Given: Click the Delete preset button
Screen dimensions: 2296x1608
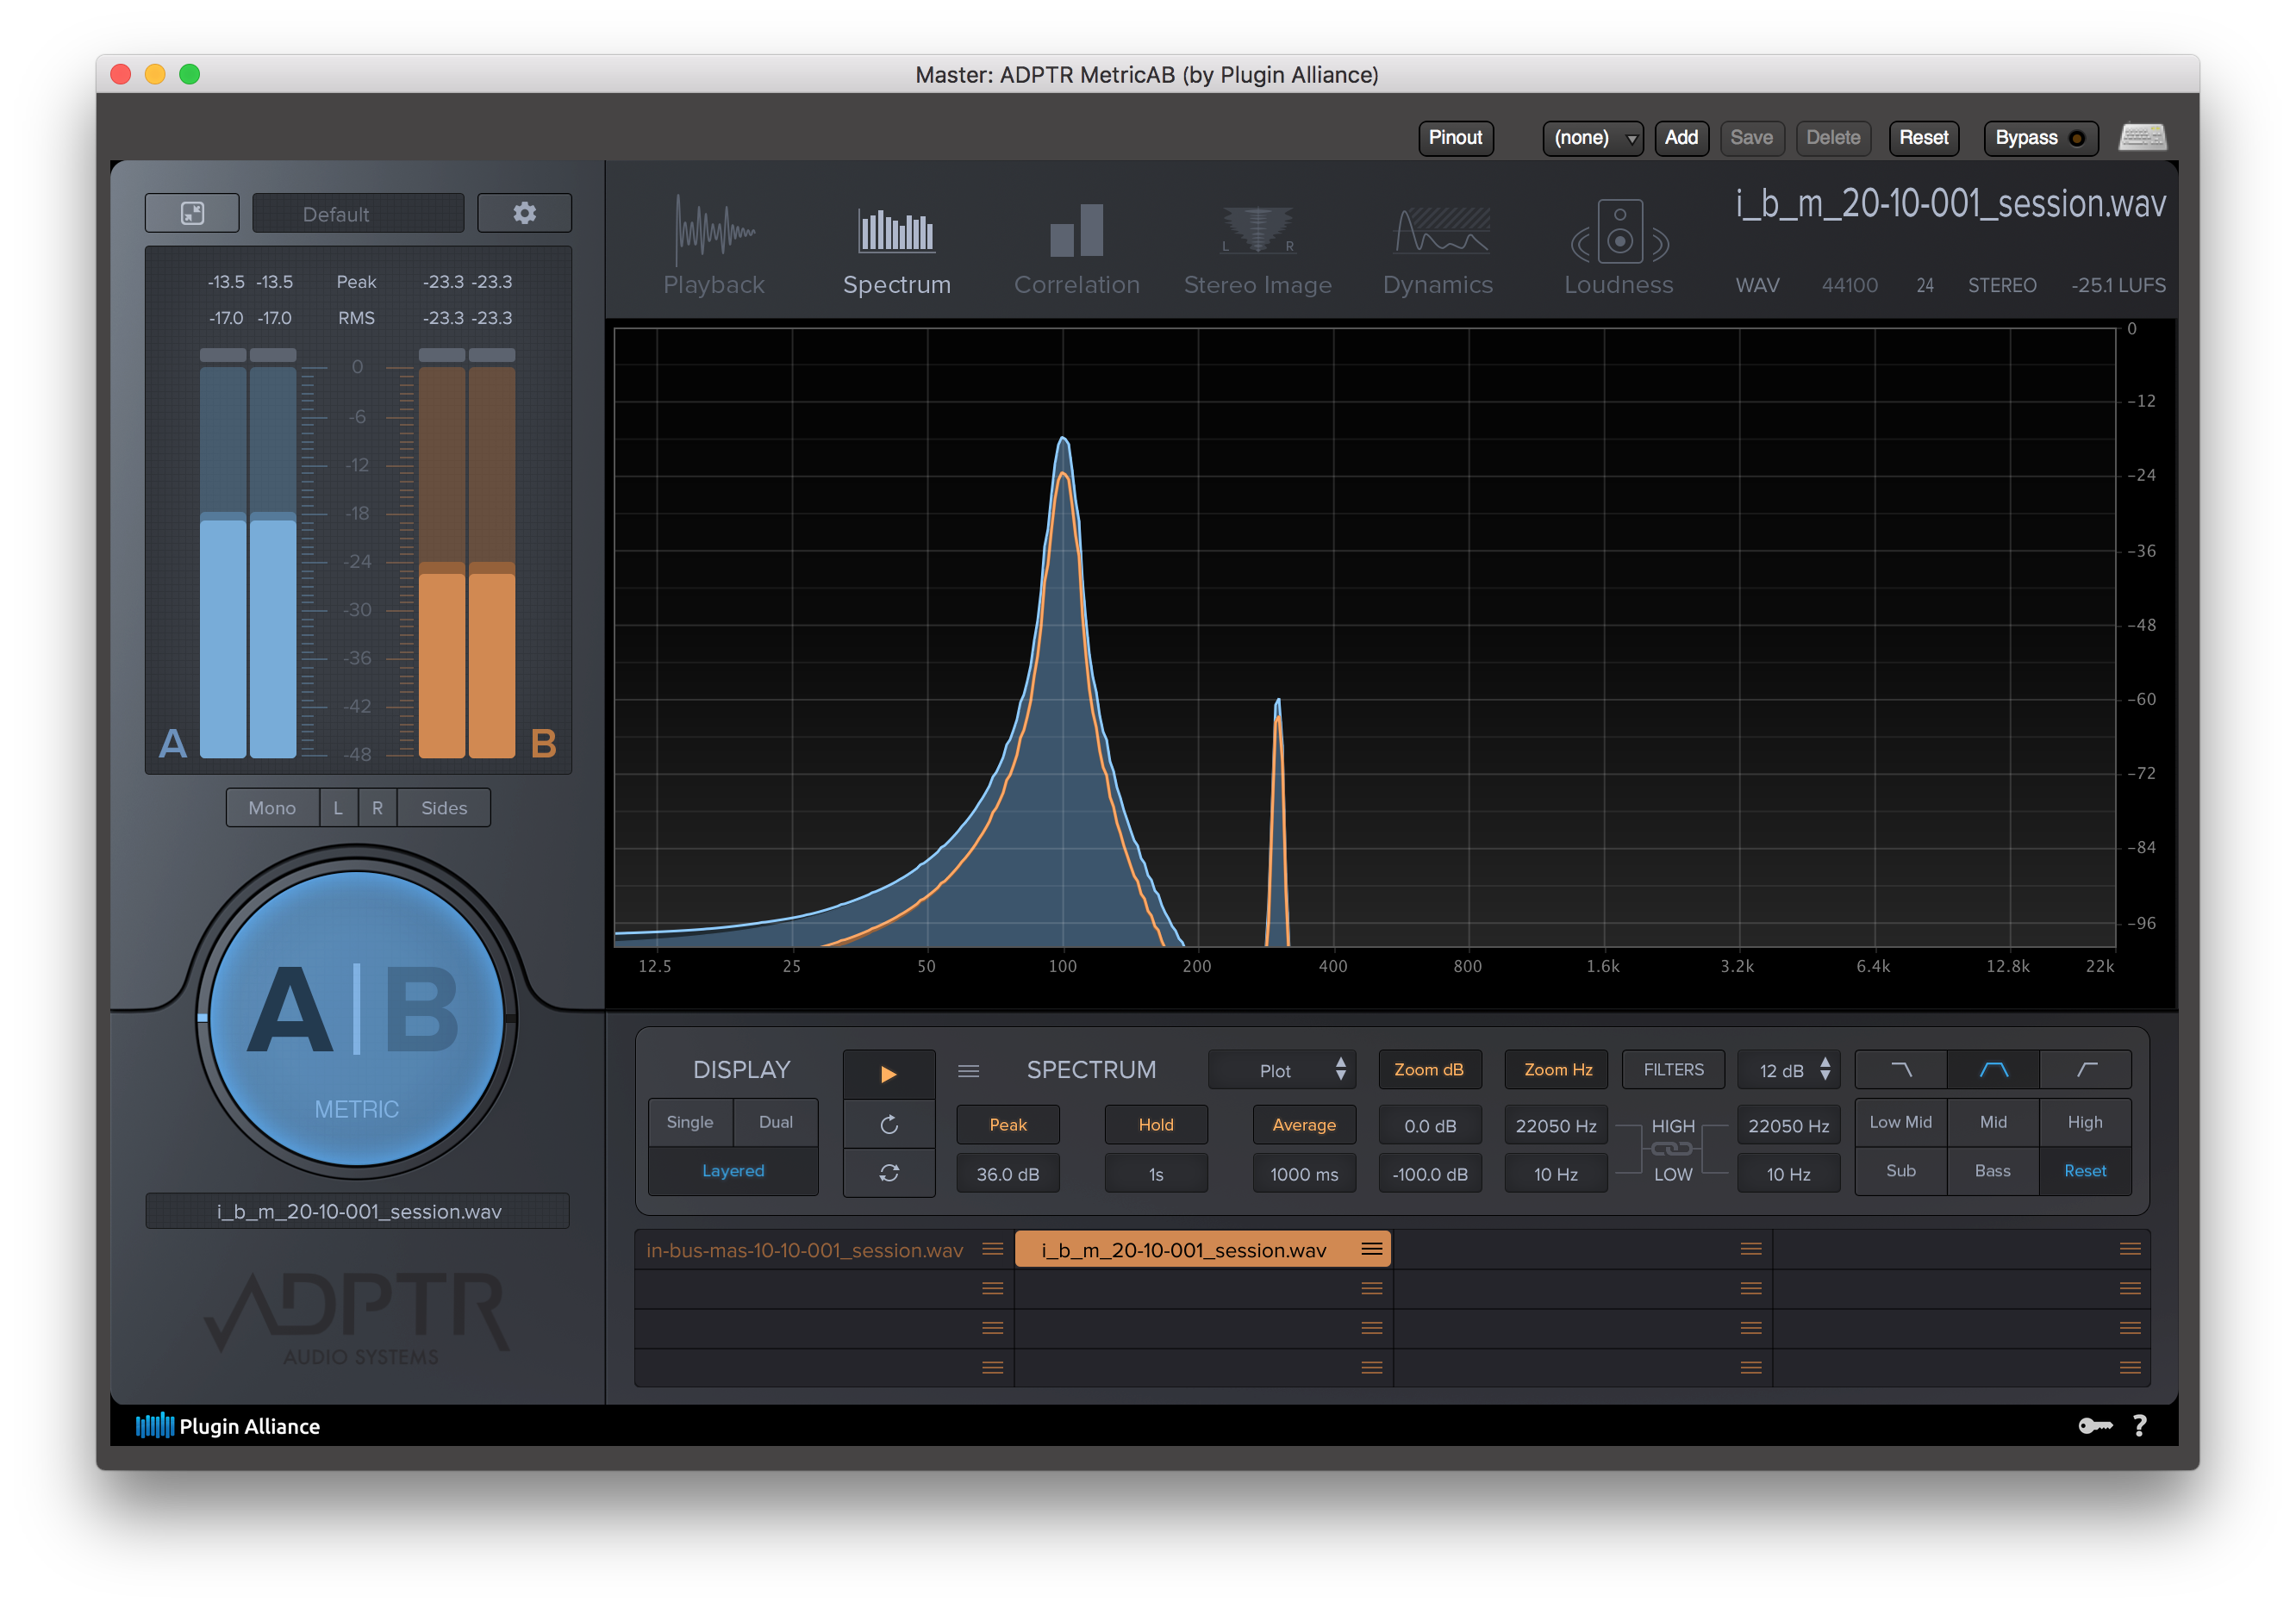Looking at the screenshot, I should (x=1833, y=138).
